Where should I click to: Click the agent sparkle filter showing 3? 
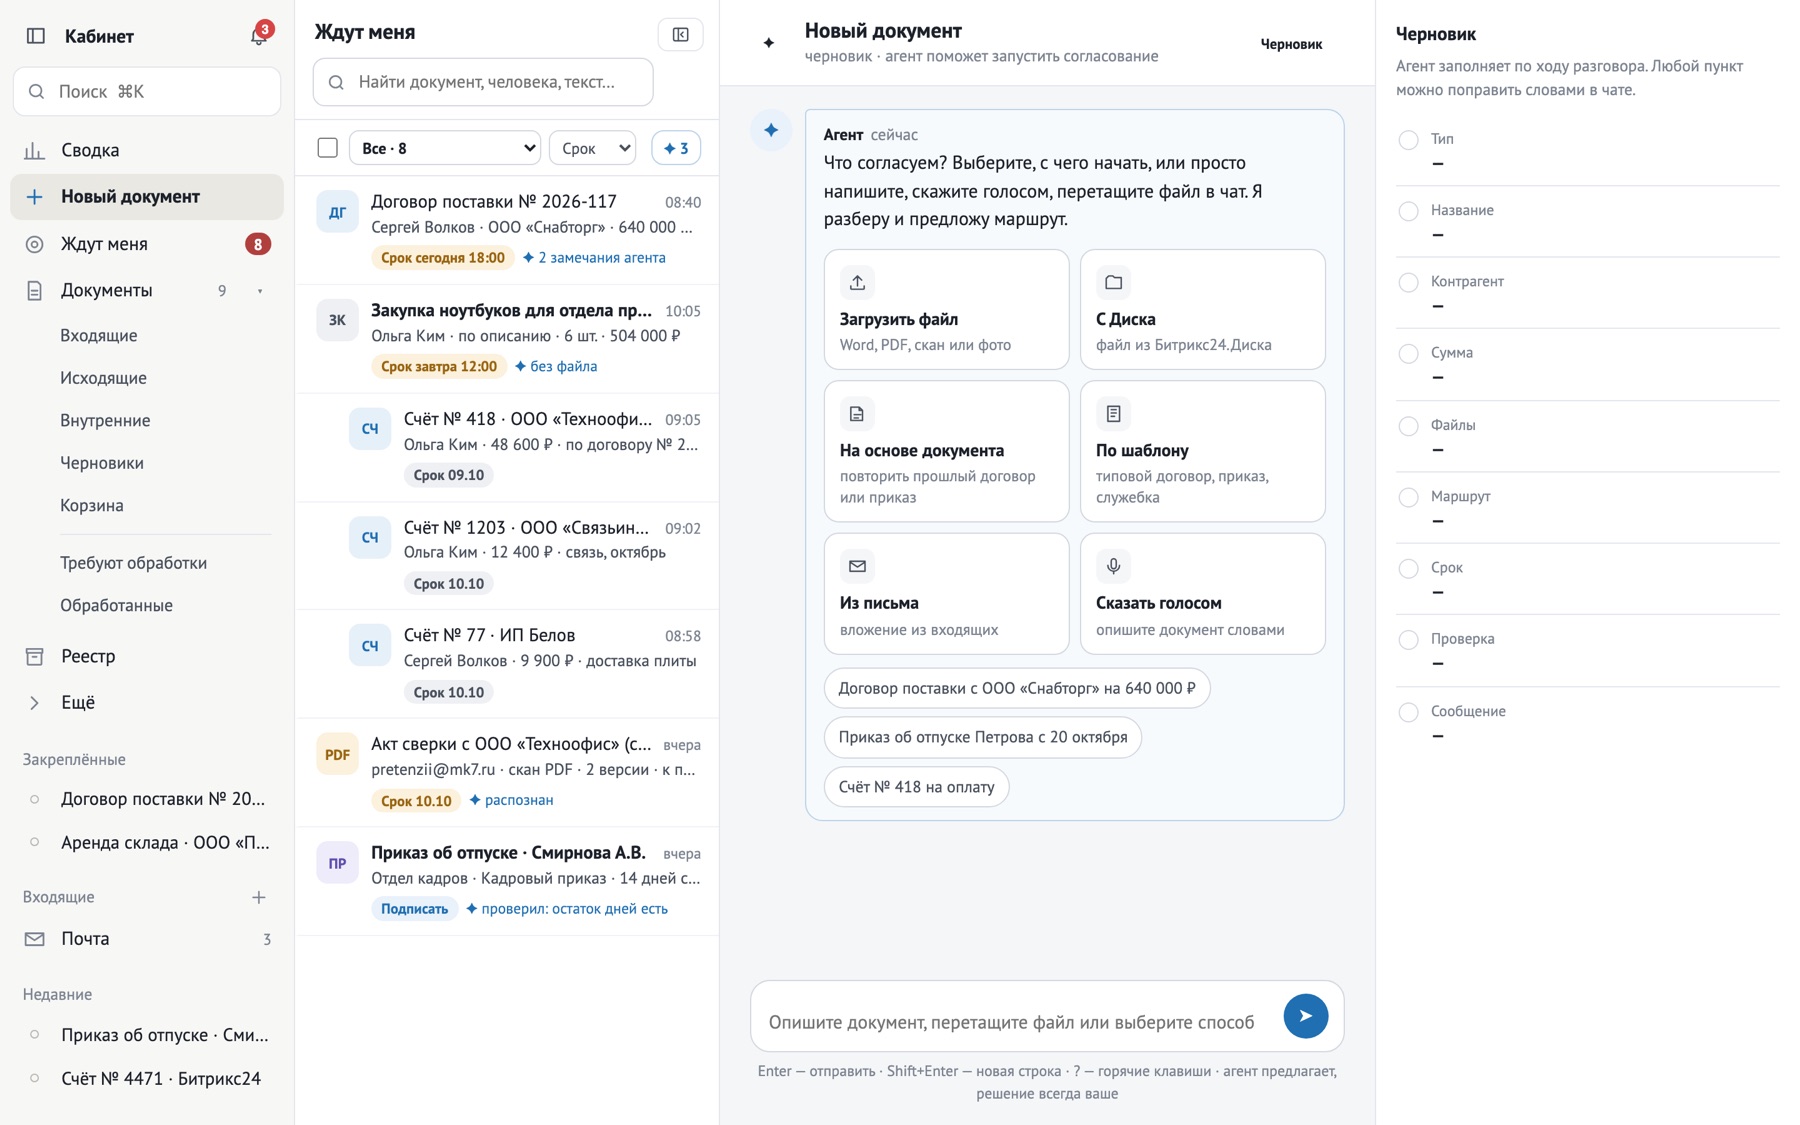pyautogui.click(x=676, y=148)
